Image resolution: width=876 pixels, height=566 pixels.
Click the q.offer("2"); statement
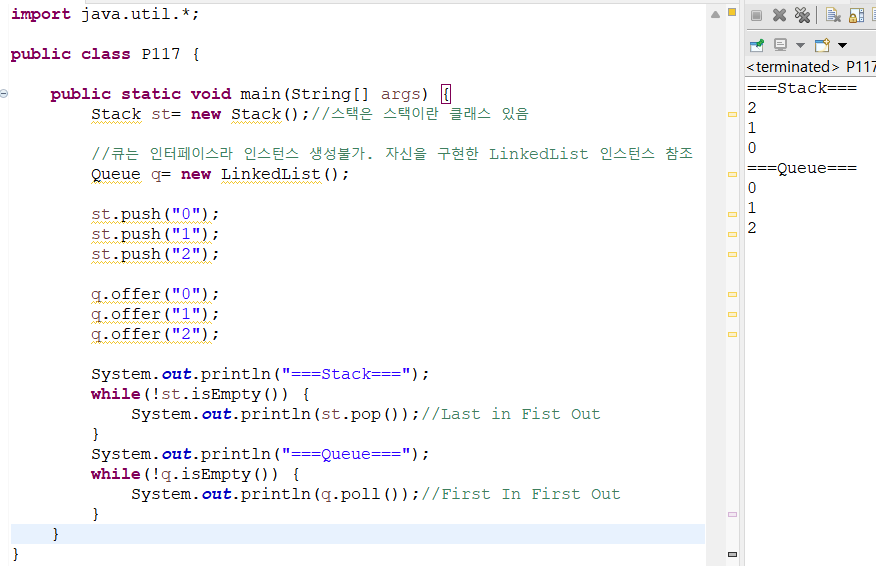[x=155, y=335]
